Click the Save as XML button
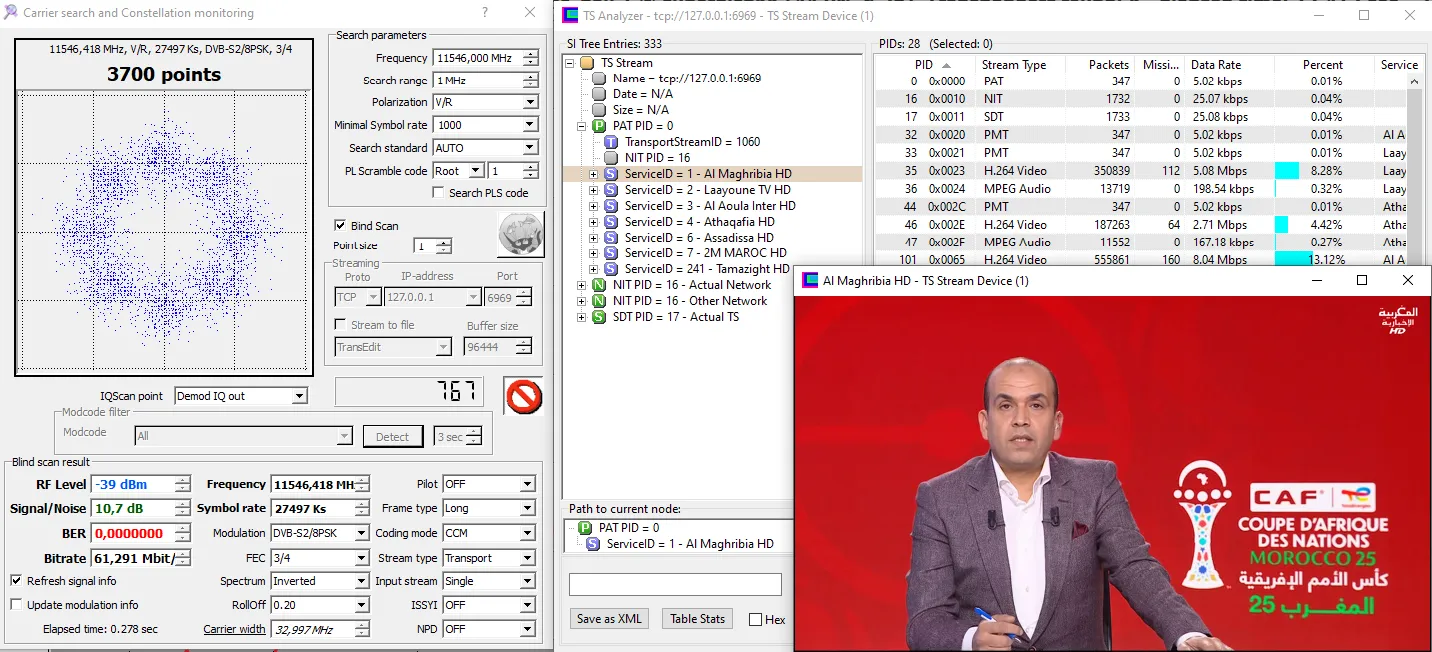The image size is (1432, 652). pyautogui.click(x=609, y=619)
